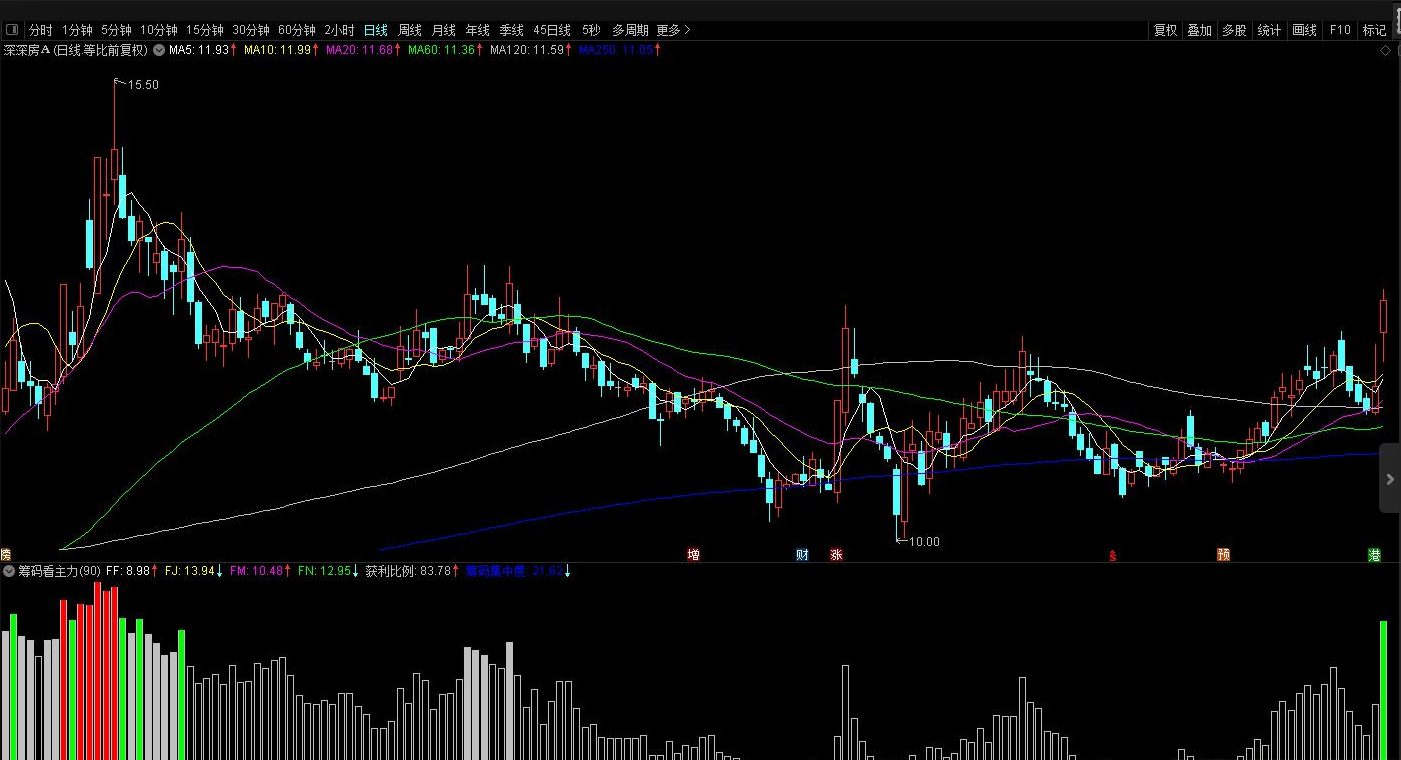The height and width of the screenshot is (760, 1401).
Task: Click the 增 event marker on the chart
Action: 693,555
